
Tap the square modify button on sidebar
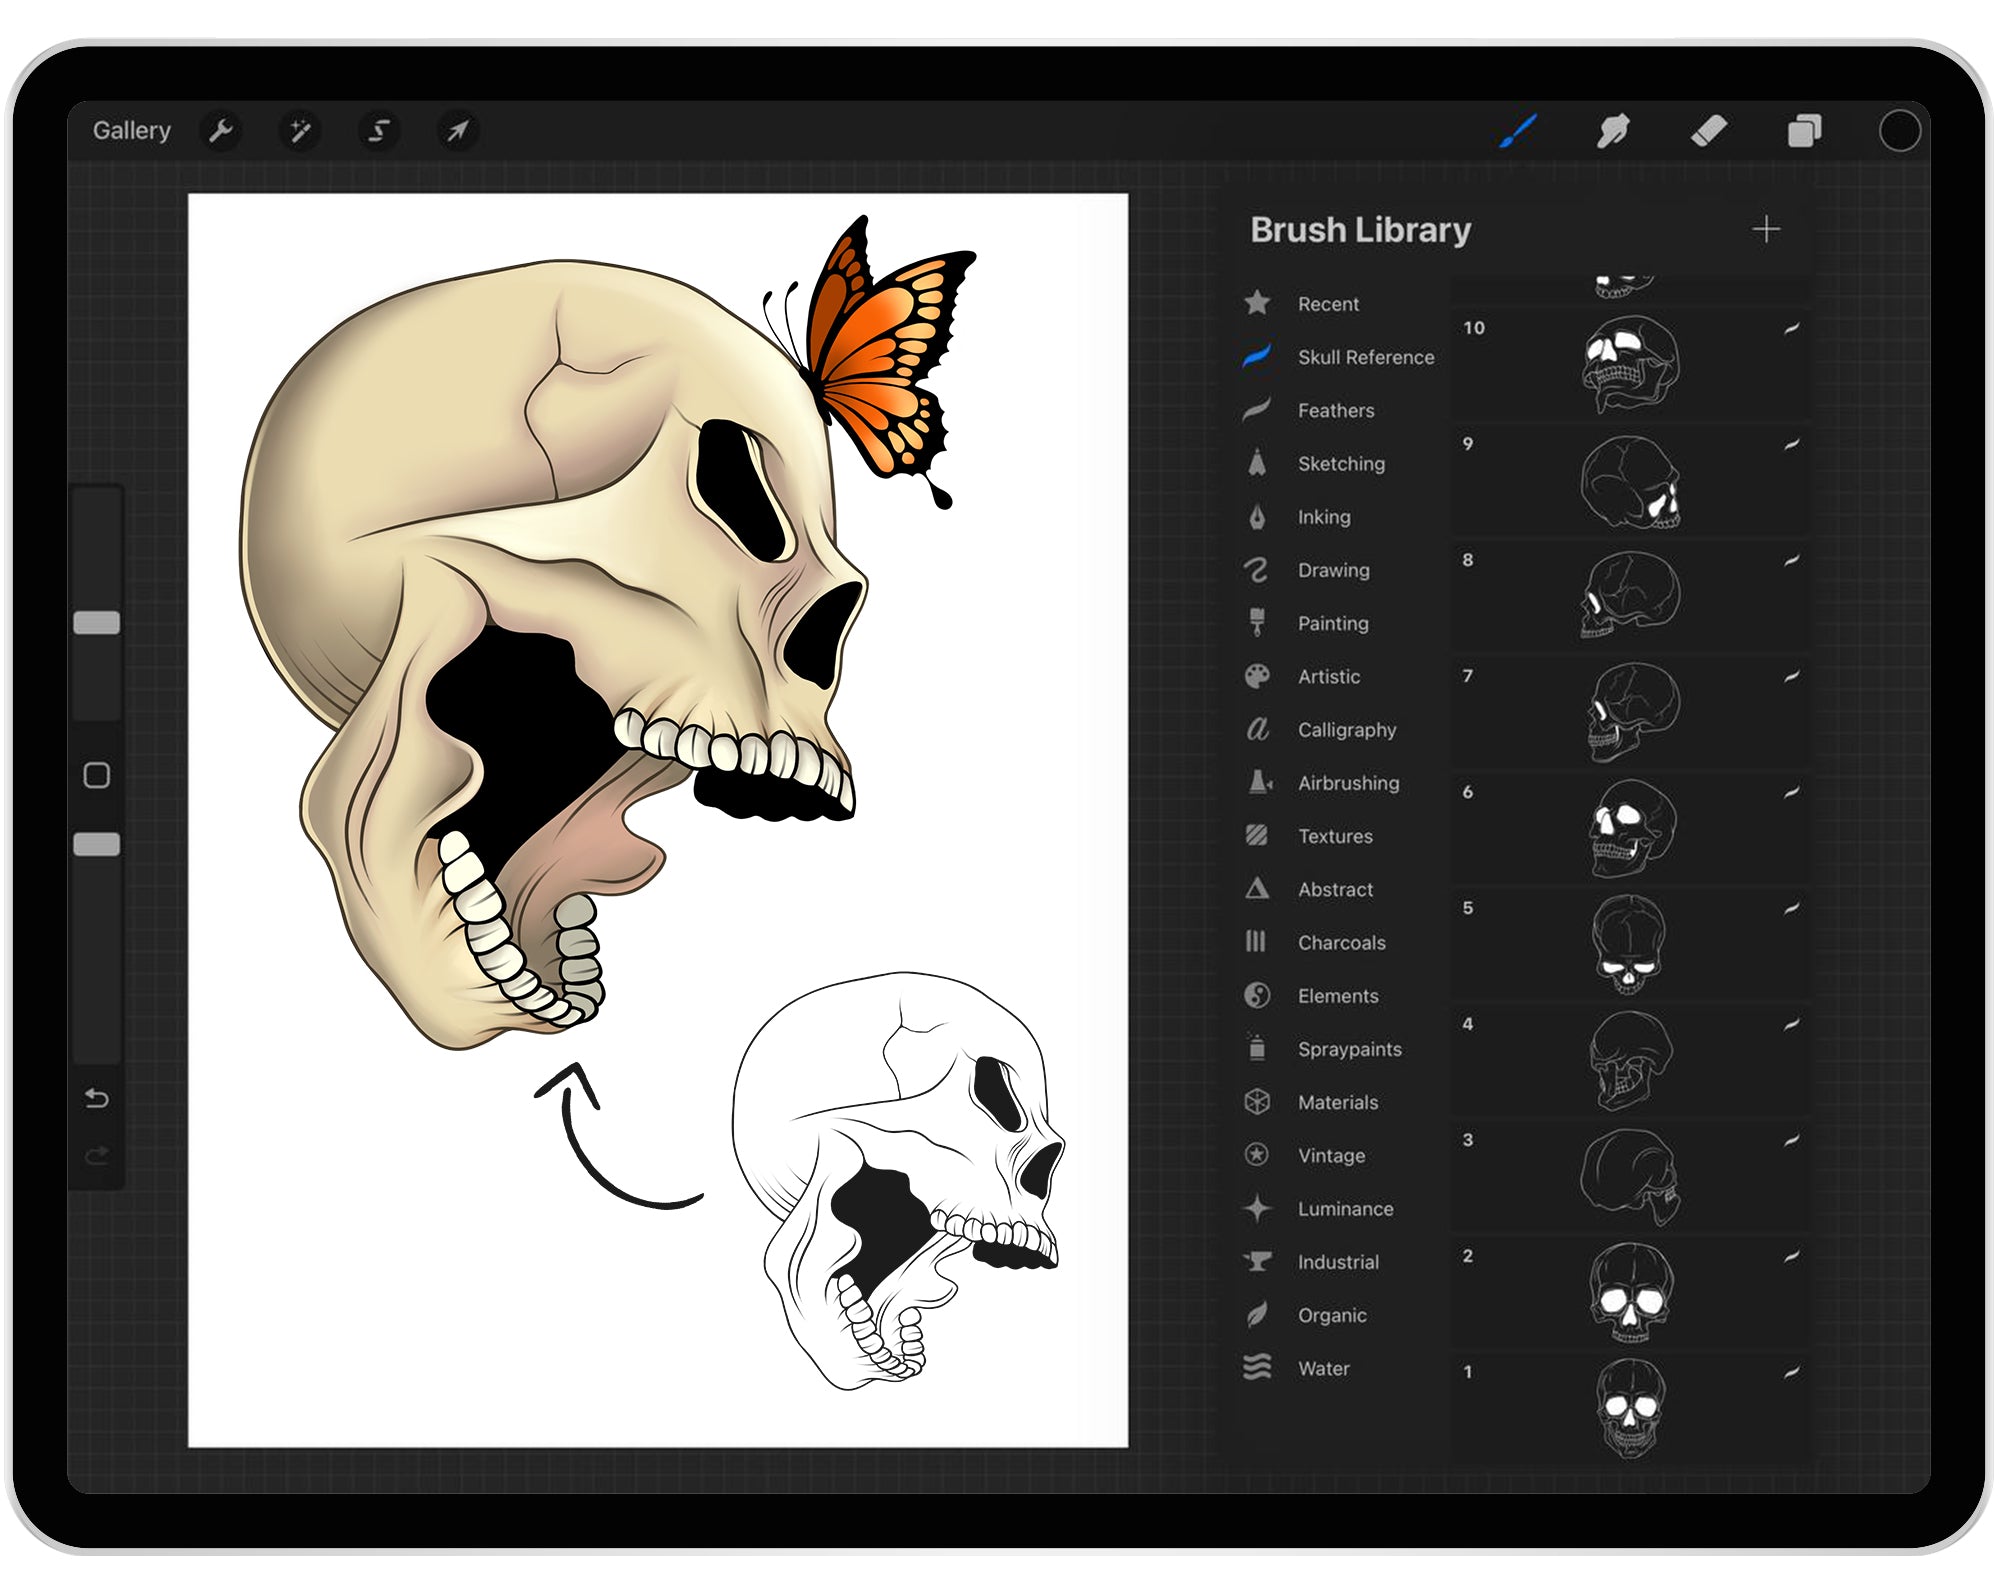coord(96,773)
